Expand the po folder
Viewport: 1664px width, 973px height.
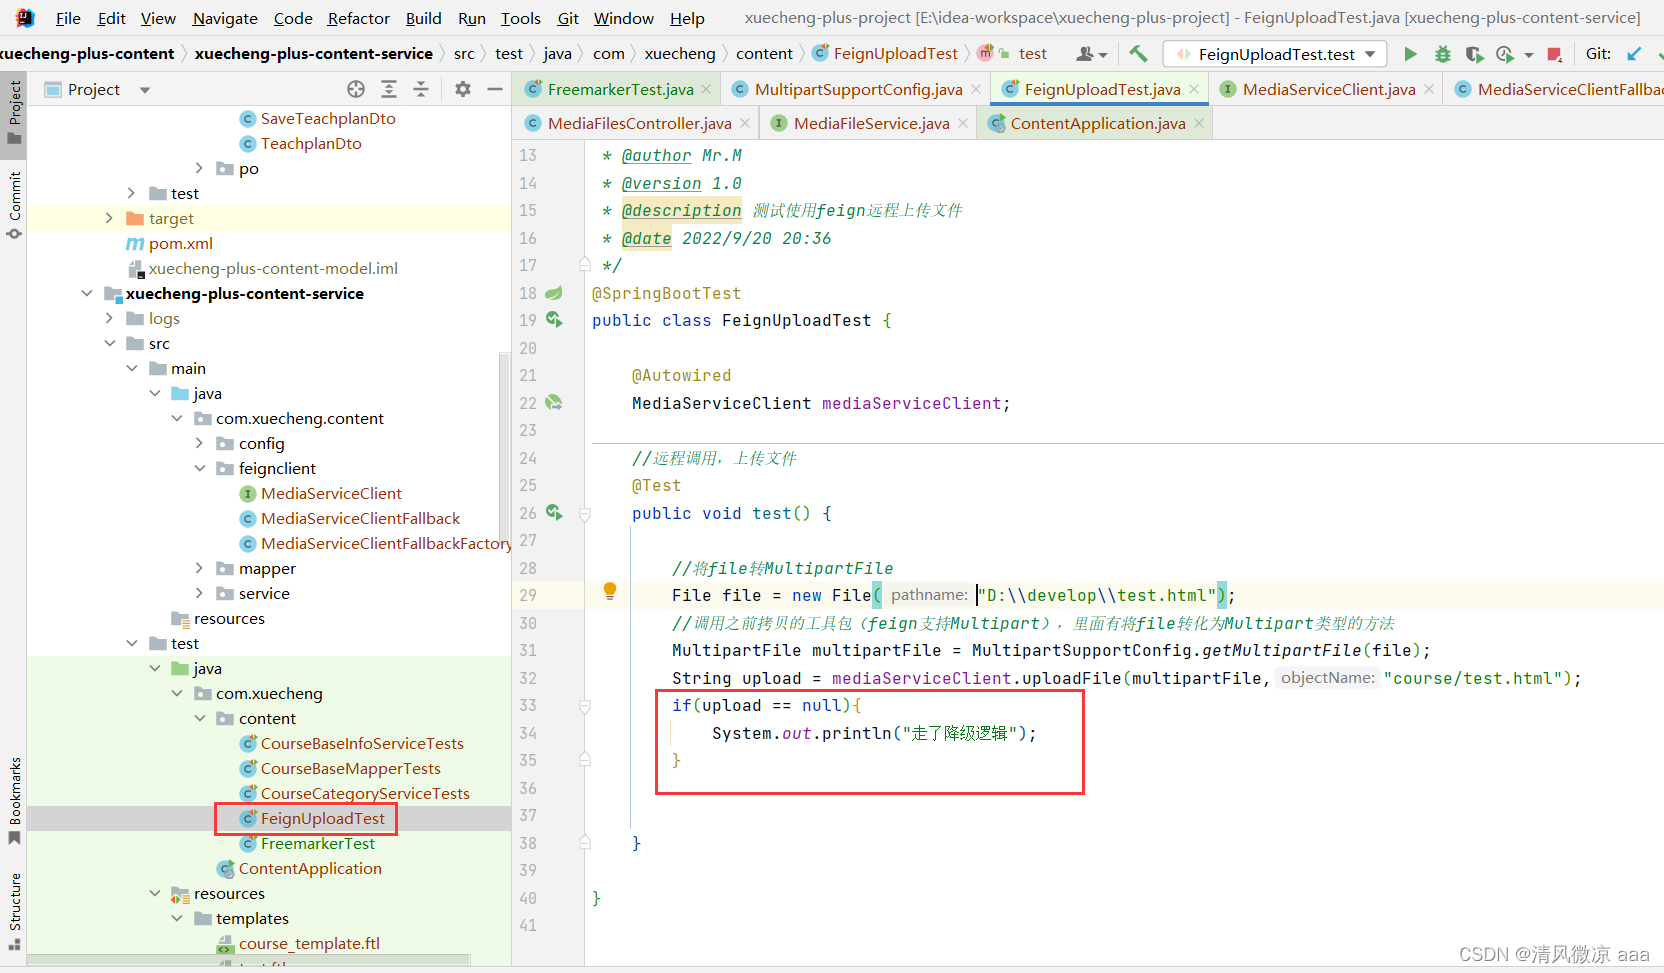(199, 168)
